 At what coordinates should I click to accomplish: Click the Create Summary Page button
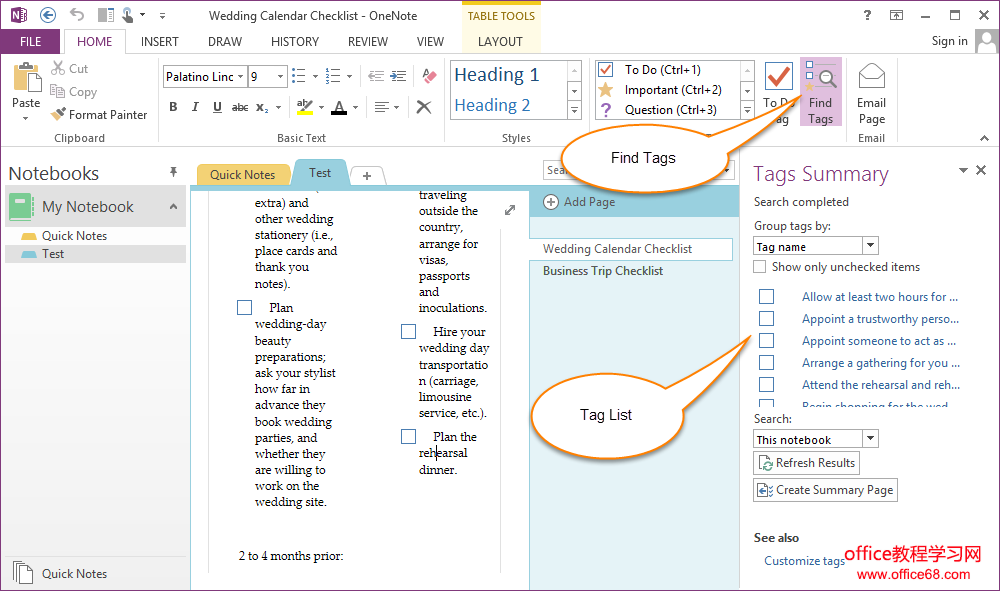click(x=825, y=490)
